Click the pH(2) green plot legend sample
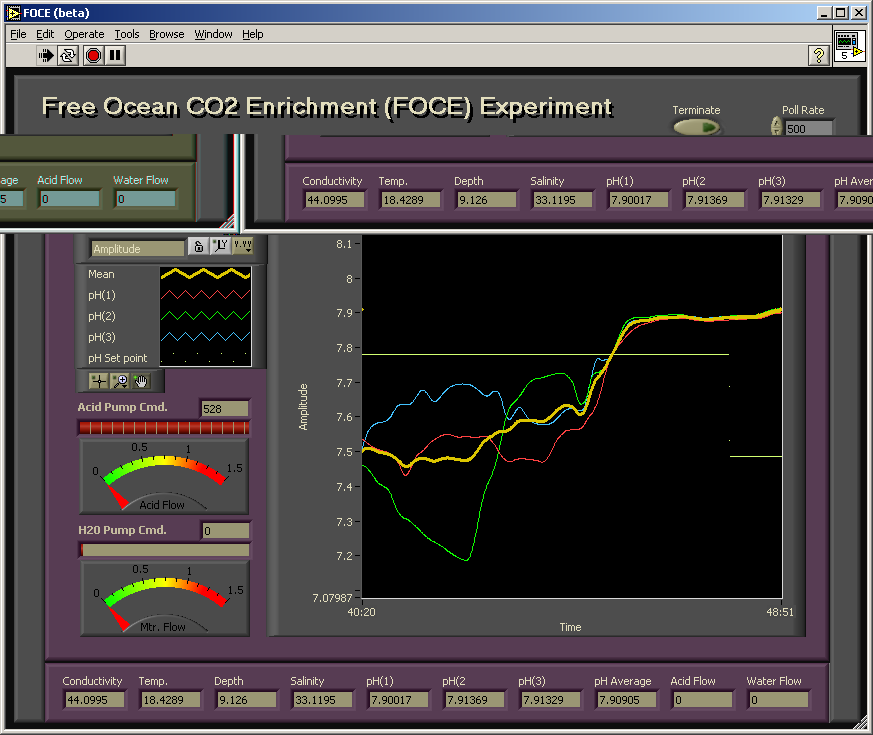The height and width of the screenshot is (735, 873). [x=205, y=316]
